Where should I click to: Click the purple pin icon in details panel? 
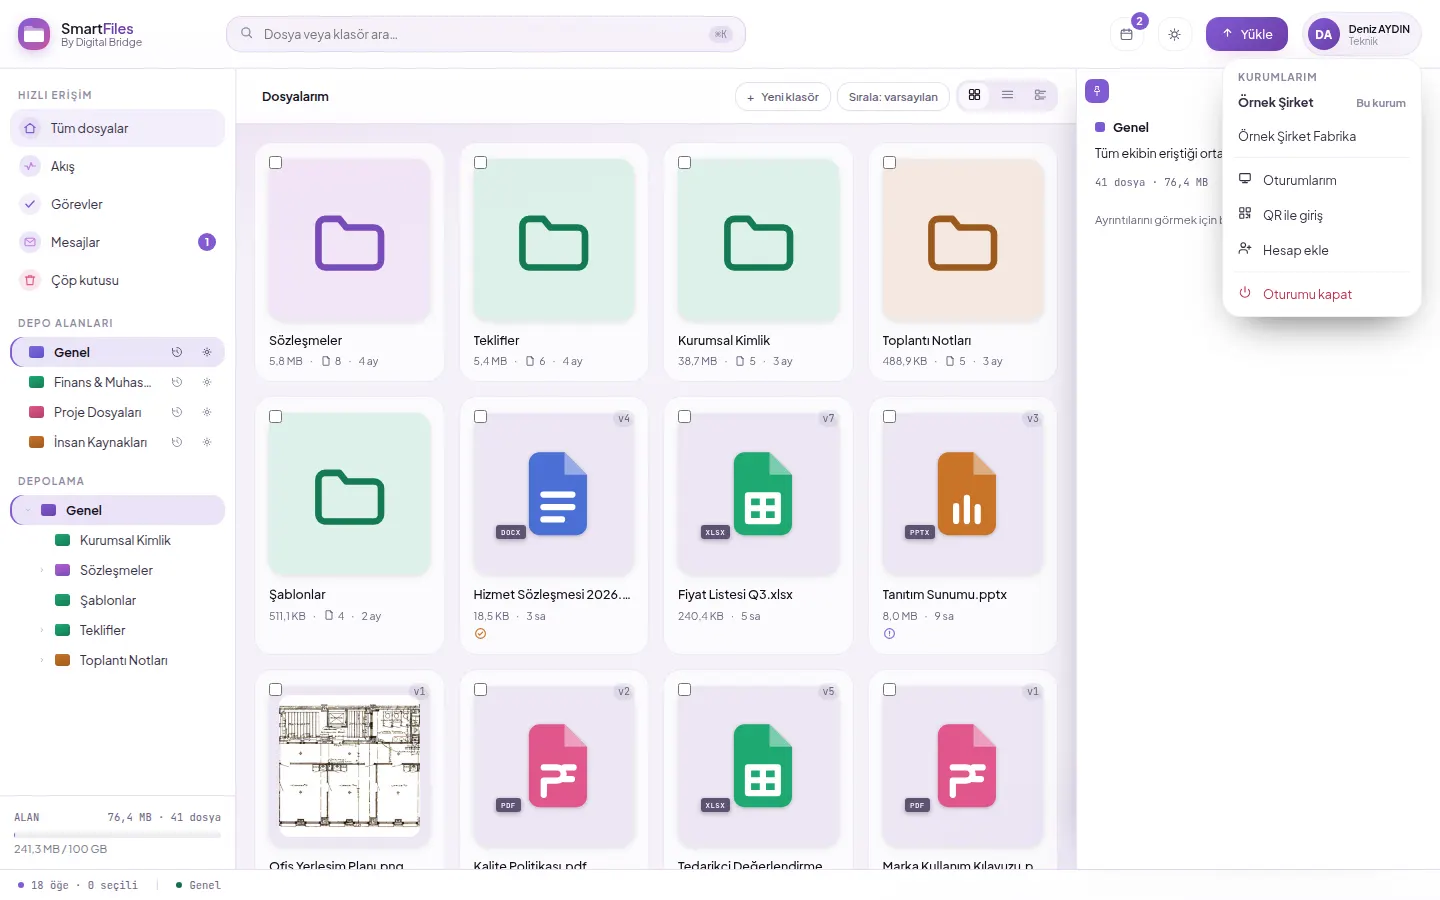coord(1097,91)
